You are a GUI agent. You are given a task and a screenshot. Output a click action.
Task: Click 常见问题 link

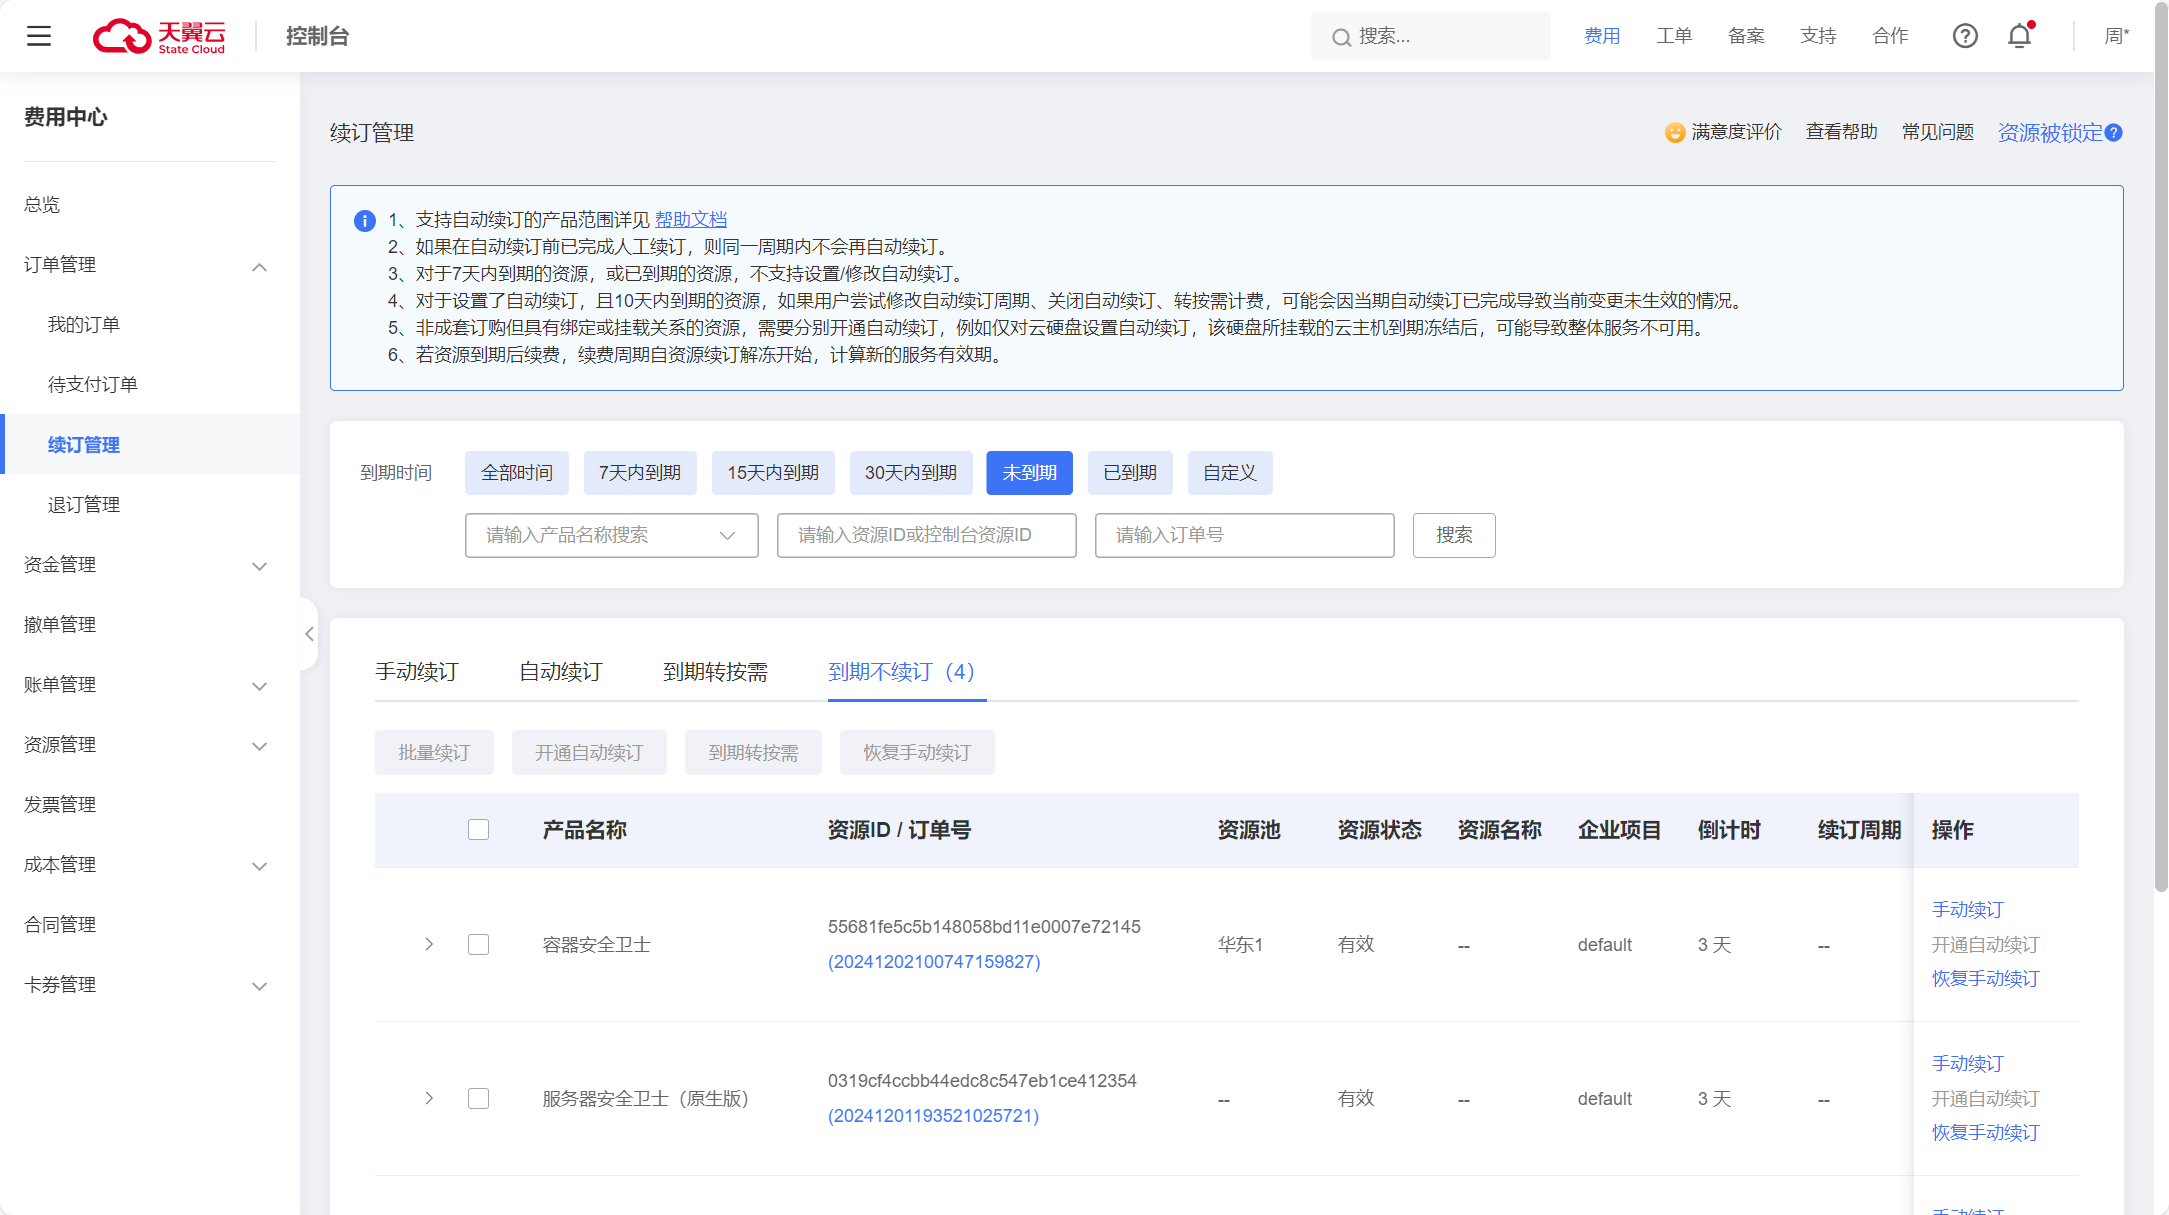[1937, 132]
